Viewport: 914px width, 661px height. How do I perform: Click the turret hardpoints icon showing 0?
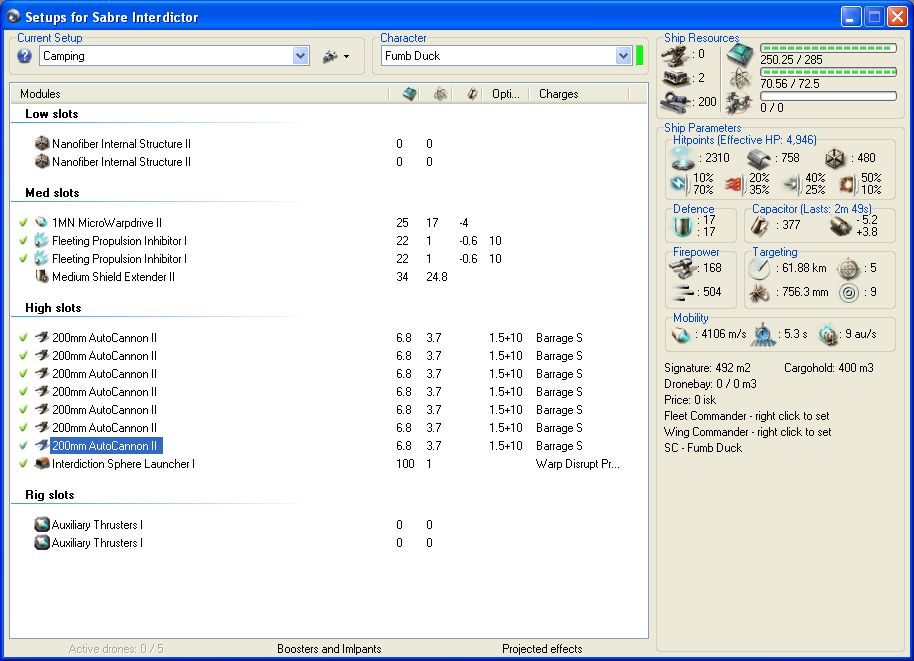[x=676, y=55]
